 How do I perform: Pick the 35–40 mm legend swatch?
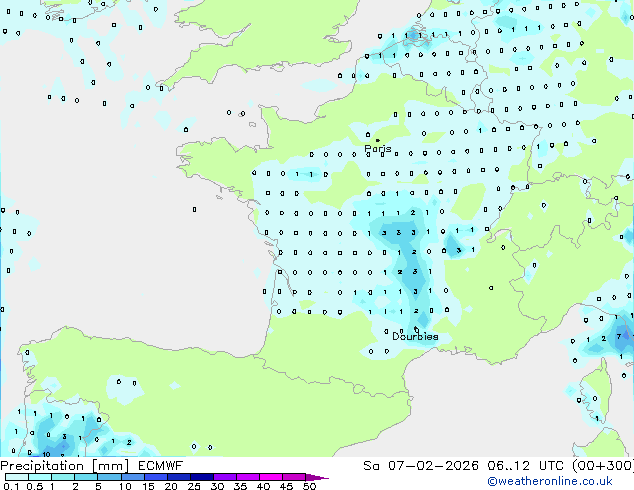point(248,477)
